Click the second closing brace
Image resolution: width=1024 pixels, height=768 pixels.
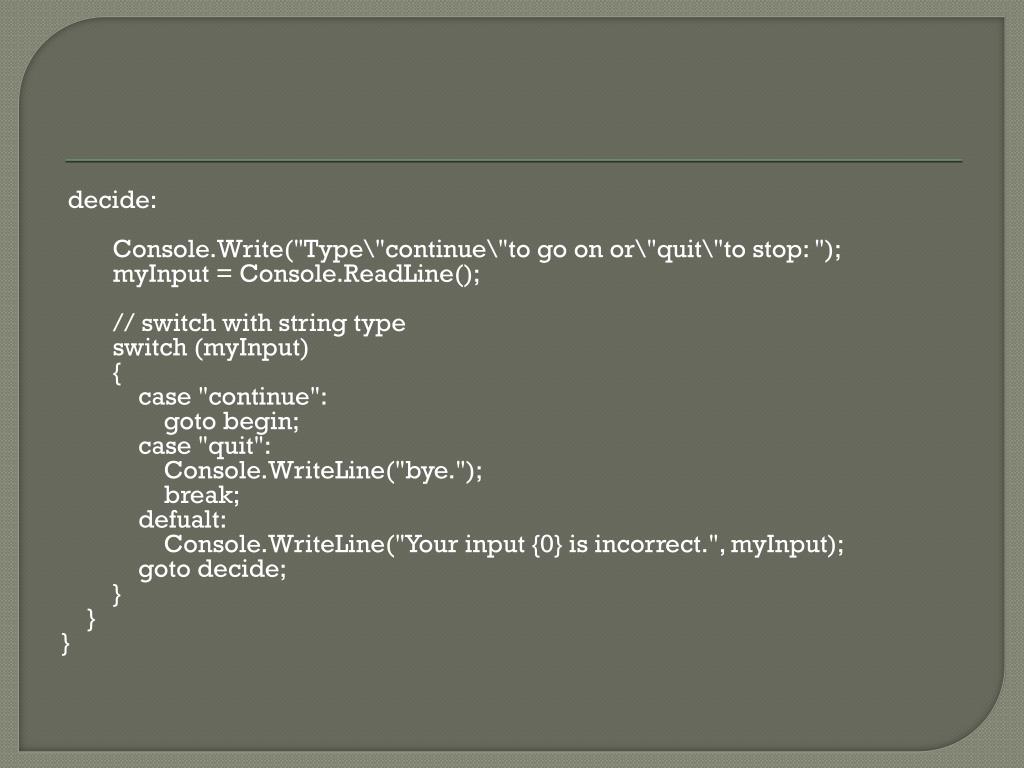click(x=91, y=618)
